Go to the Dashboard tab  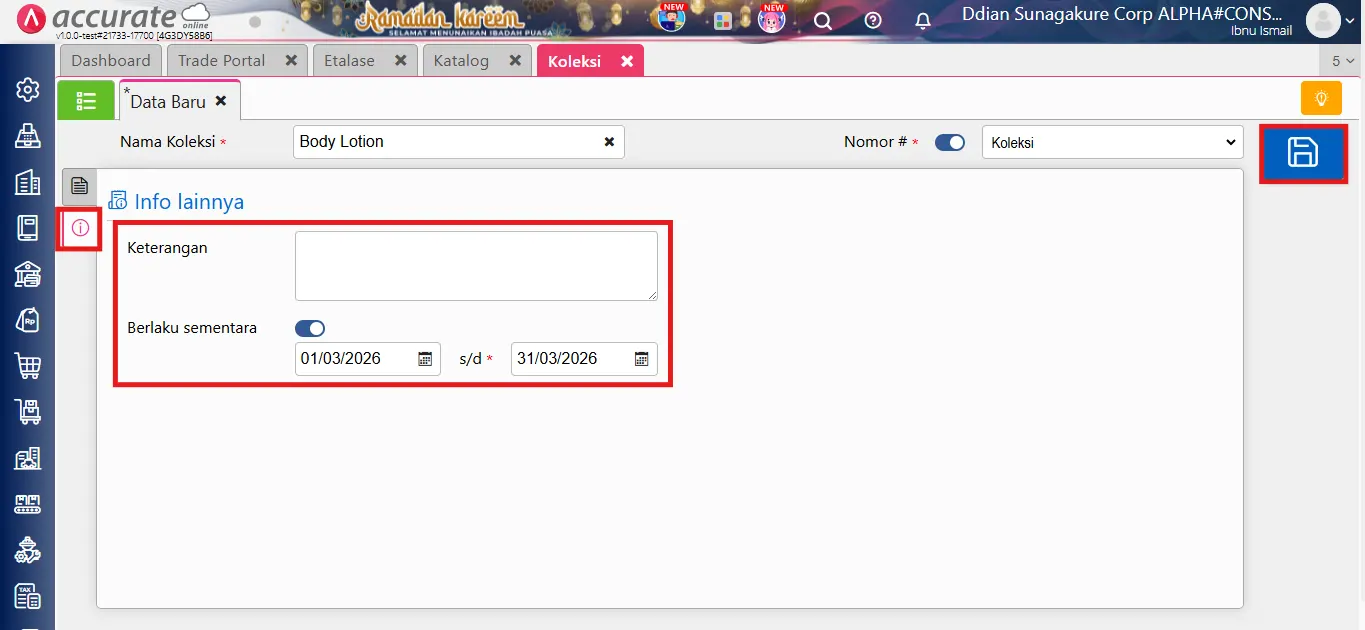[110, 60]
